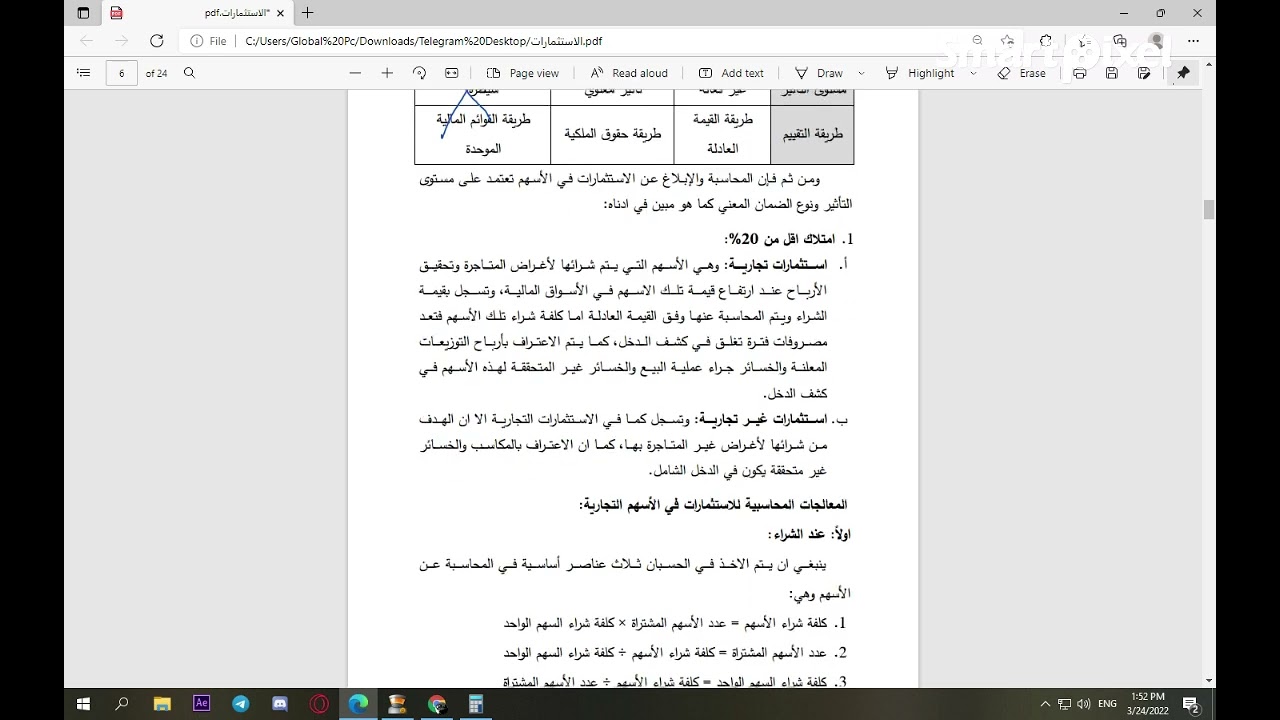Zoom out with the minus button
Image resolution: width=1280 pixels, height=720 pixels.
[x=355, y=73]
